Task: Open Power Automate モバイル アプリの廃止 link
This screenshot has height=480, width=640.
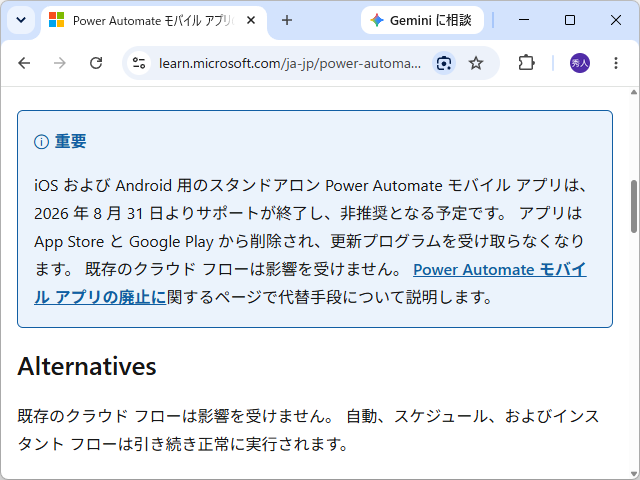Action: coord(500,269)
